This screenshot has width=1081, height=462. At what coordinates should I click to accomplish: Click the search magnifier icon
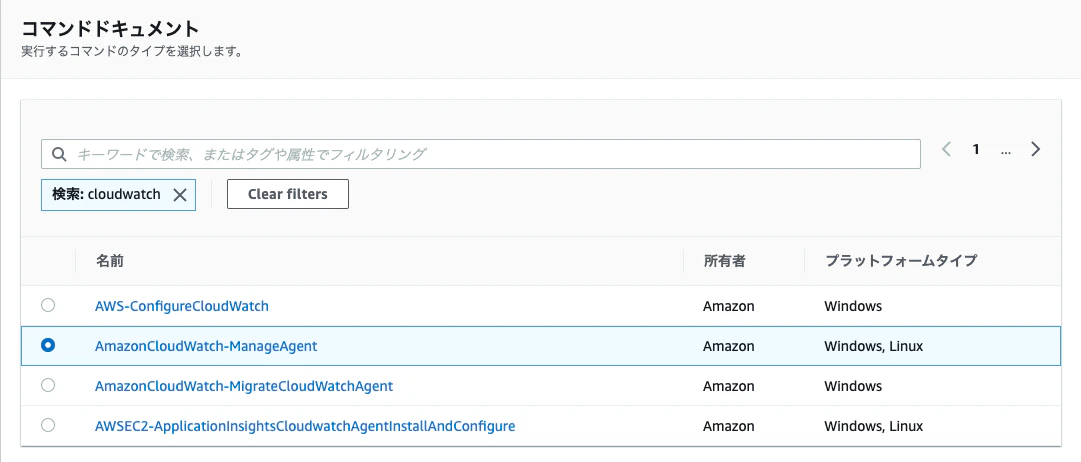point(59,154)
